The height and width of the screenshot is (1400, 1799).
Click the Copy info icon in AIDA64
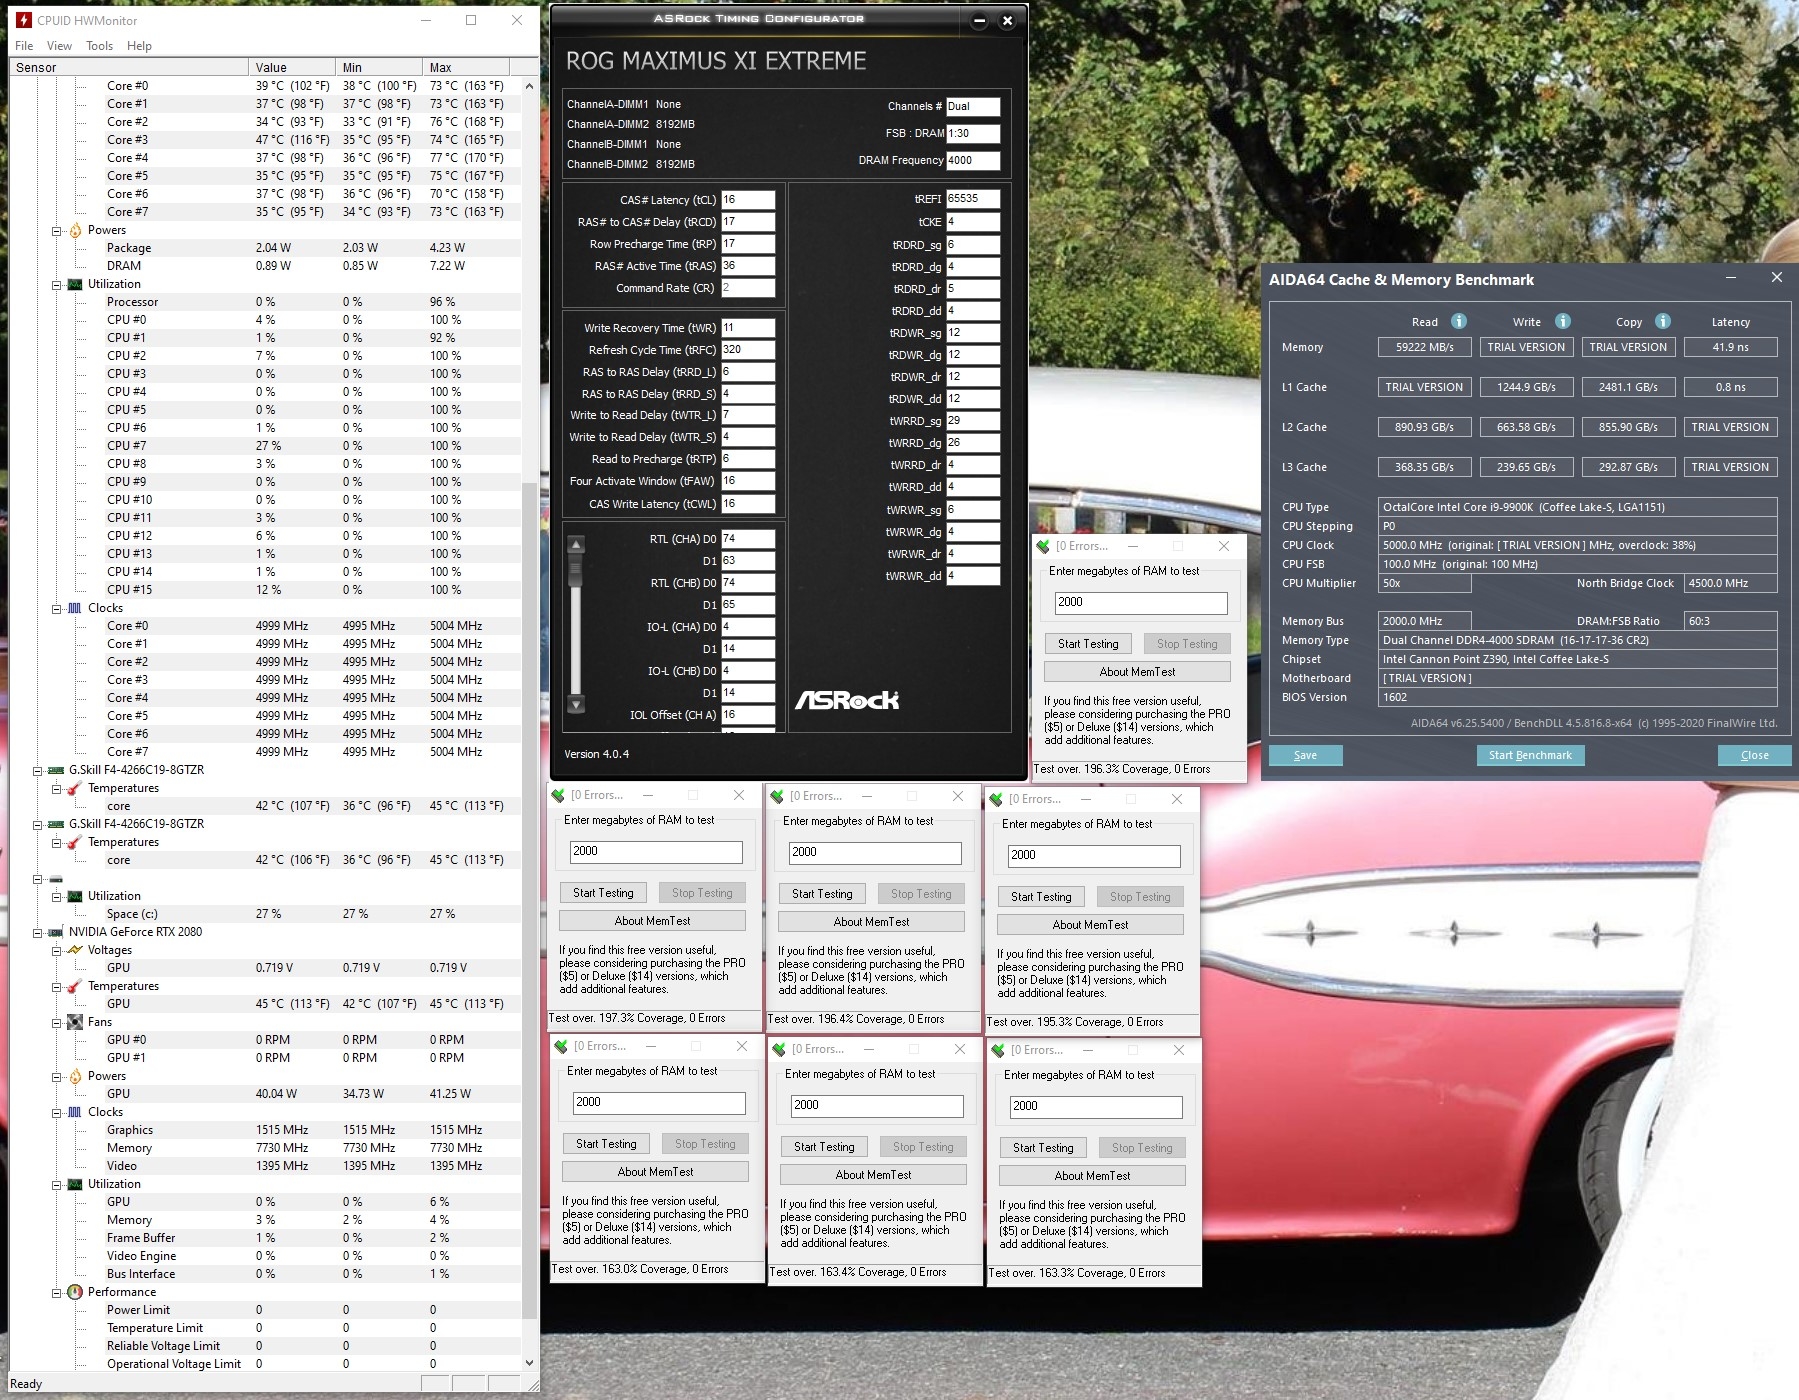click(x=1663, y=321)
